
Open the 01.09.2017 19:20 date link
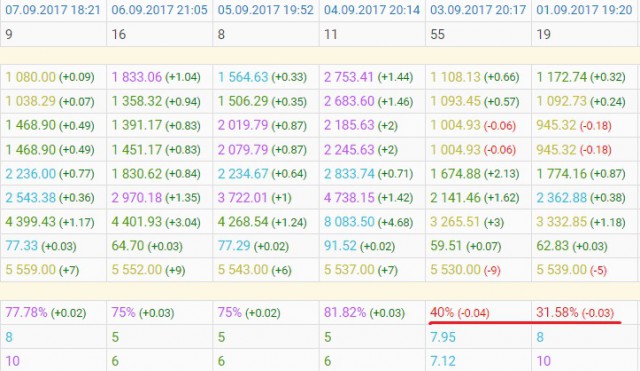pyautogui.click(x=584, y=10)
